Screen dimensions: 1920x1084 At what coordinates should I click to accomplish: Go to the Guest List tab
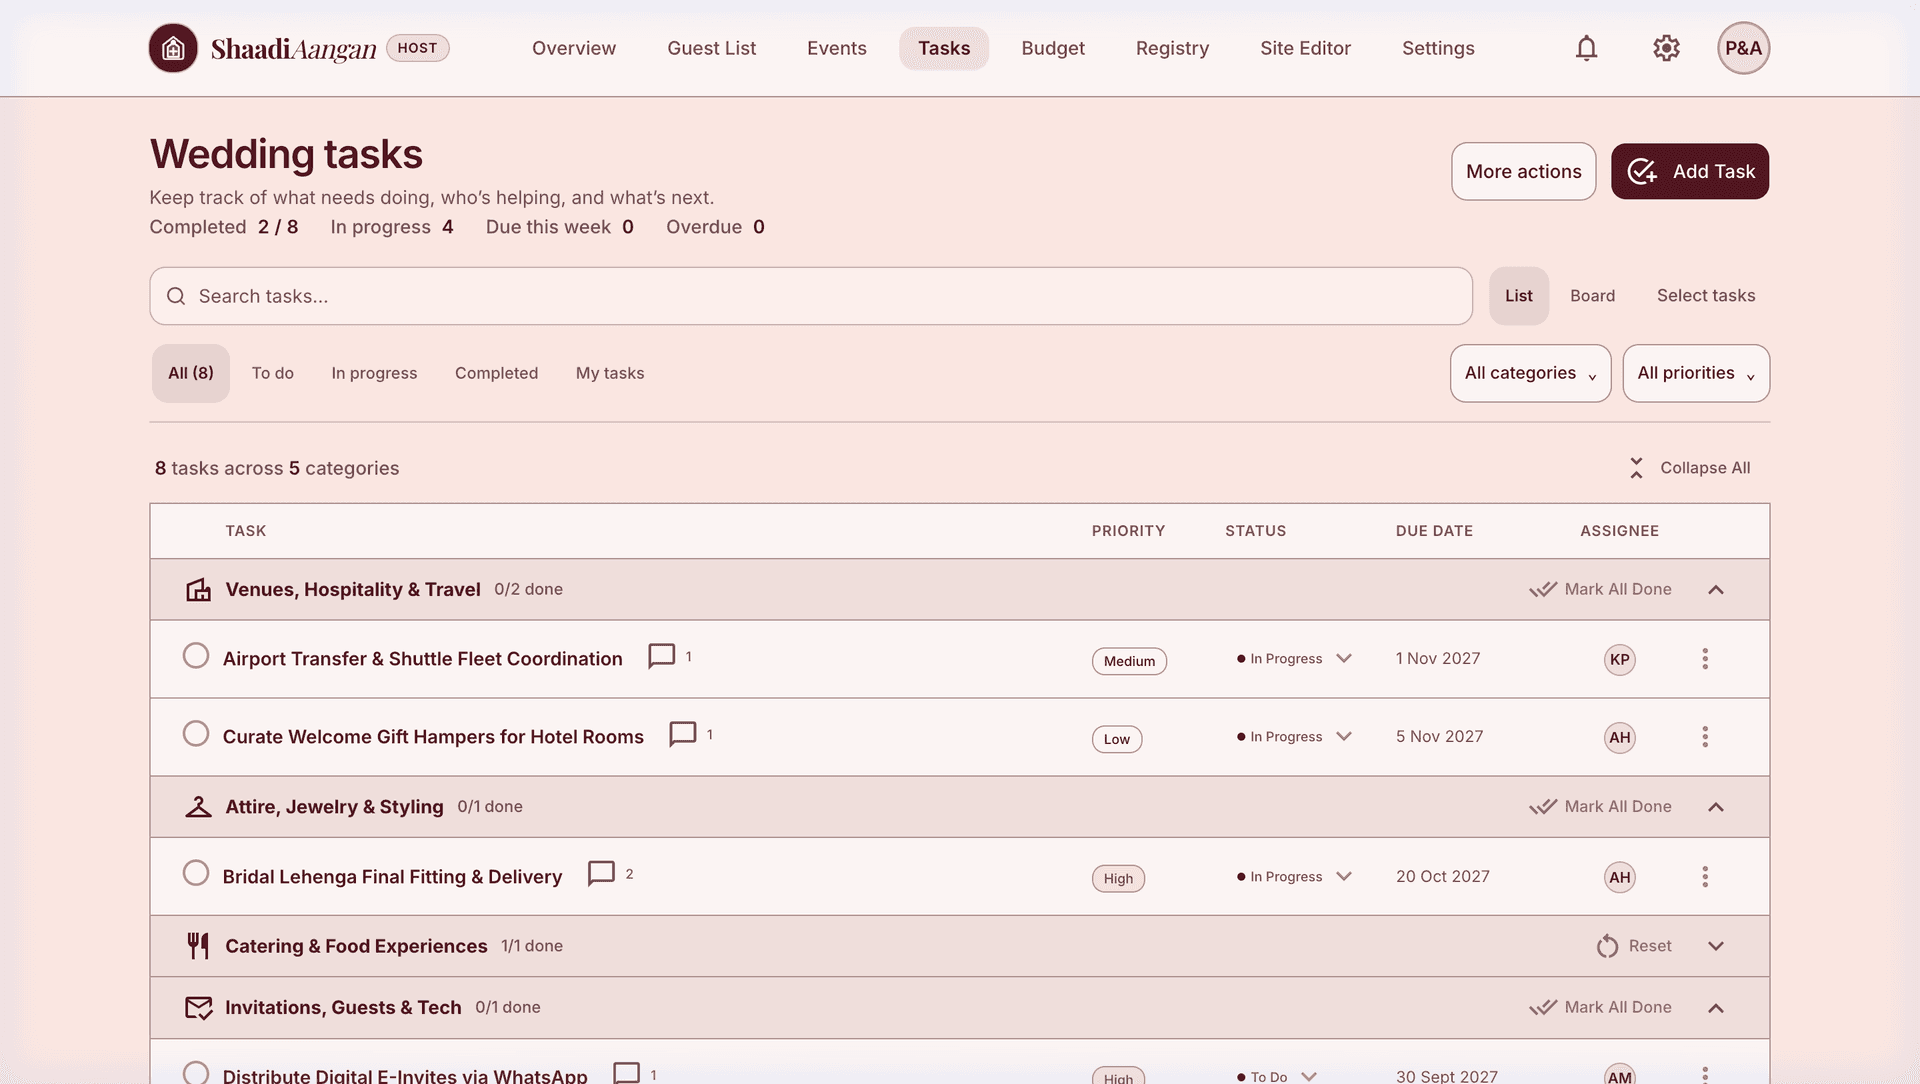coord(711,48)
